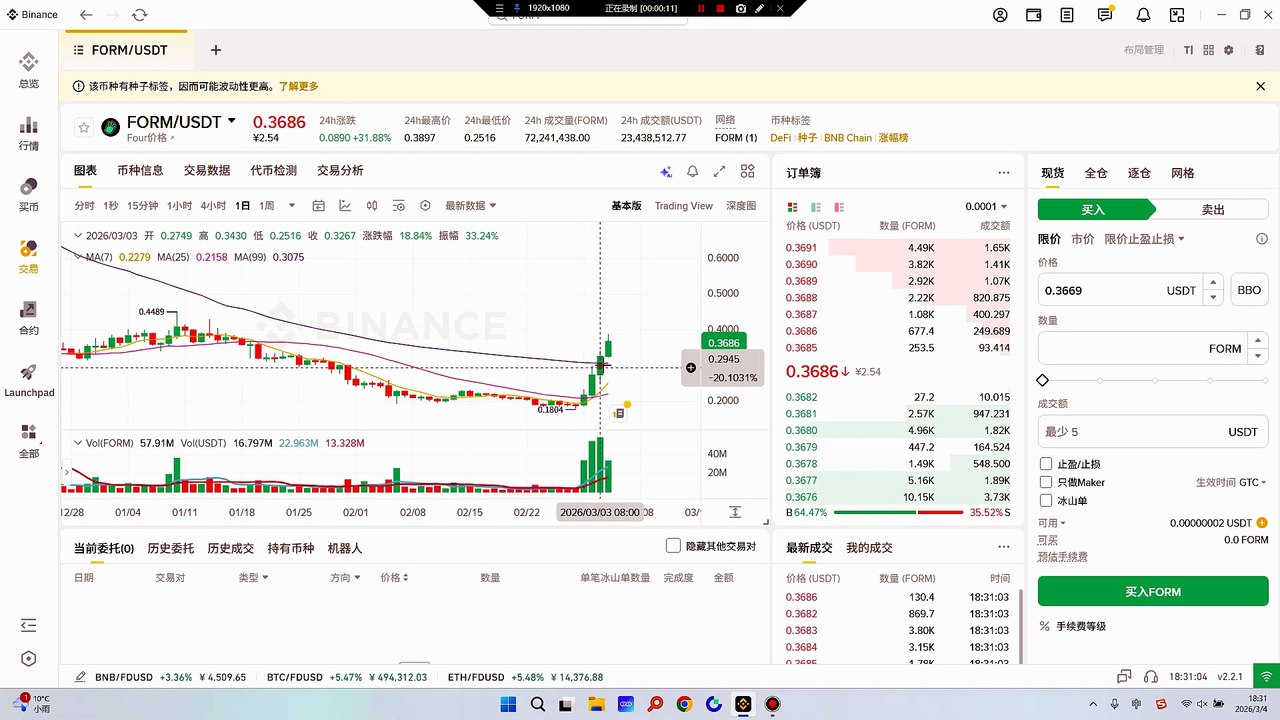Click the multi-chart grid icon above chart
The width and height of the screenshot is (1280, 720).
(x=746, y=172)
